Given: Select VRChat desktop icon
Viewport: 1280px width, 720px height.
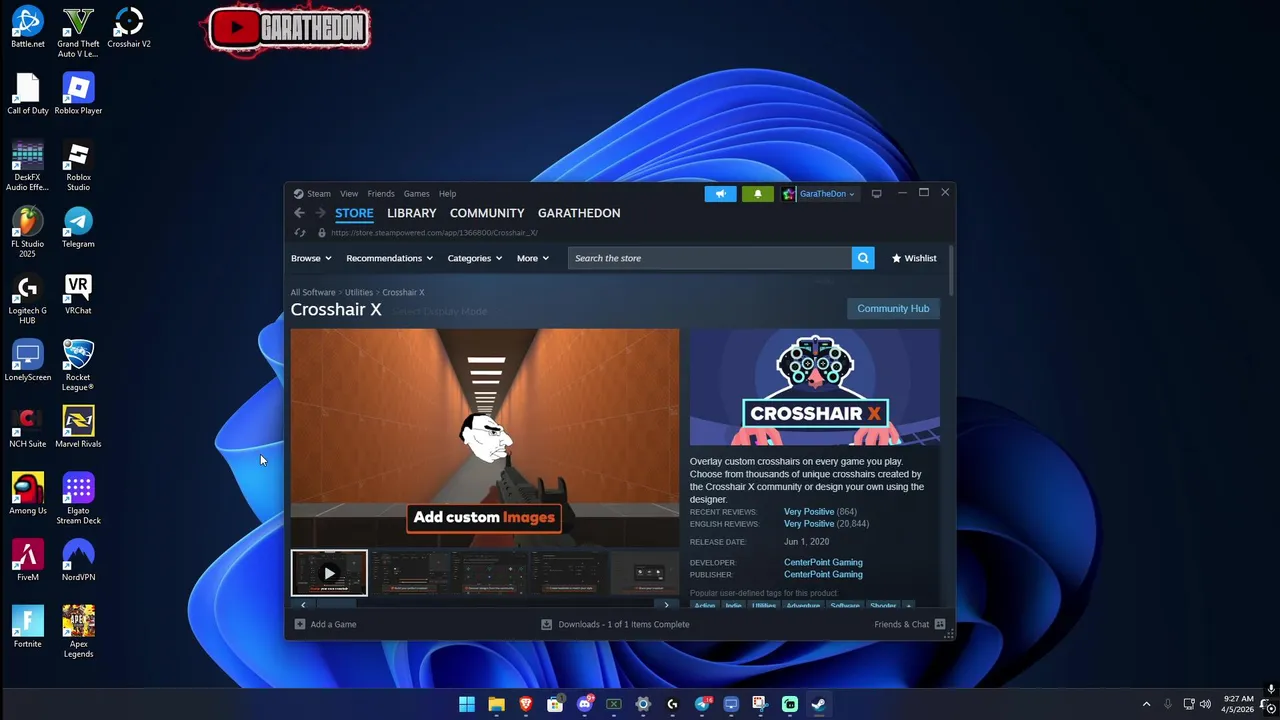Looking at the screenshot, I should click(x=78, y=295).
